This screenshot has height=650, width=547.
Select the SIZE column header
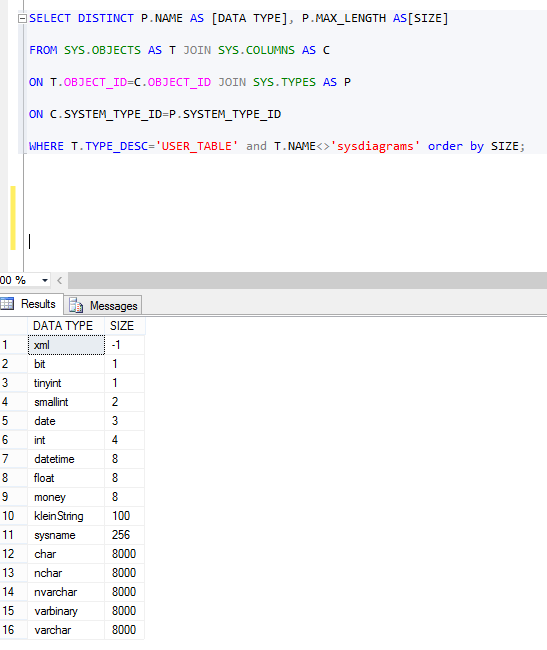(124, 326)
